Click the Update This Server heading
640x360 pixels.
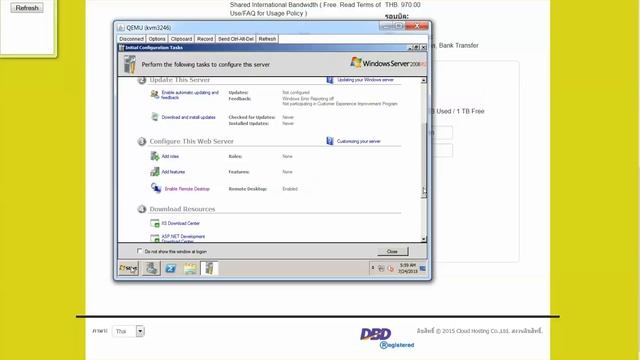click(180, 80)
